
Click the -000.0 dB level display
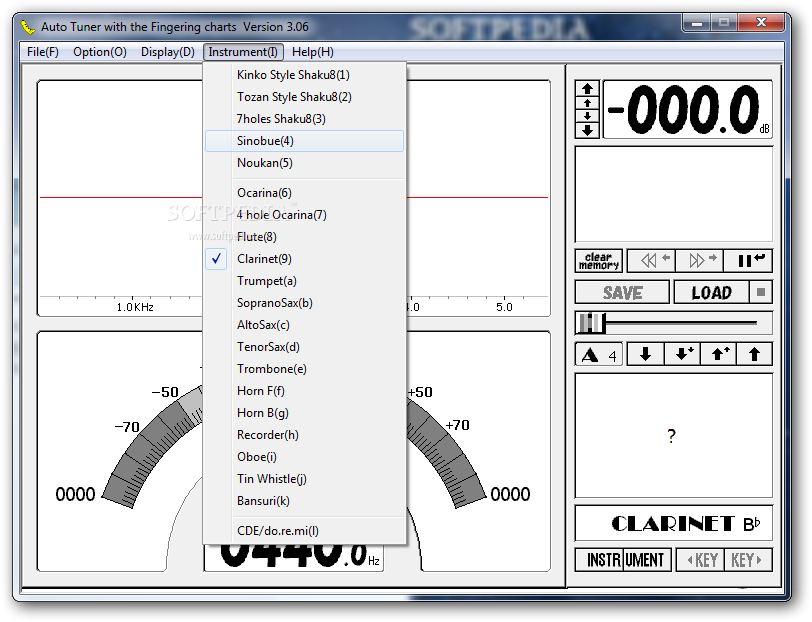688,109
